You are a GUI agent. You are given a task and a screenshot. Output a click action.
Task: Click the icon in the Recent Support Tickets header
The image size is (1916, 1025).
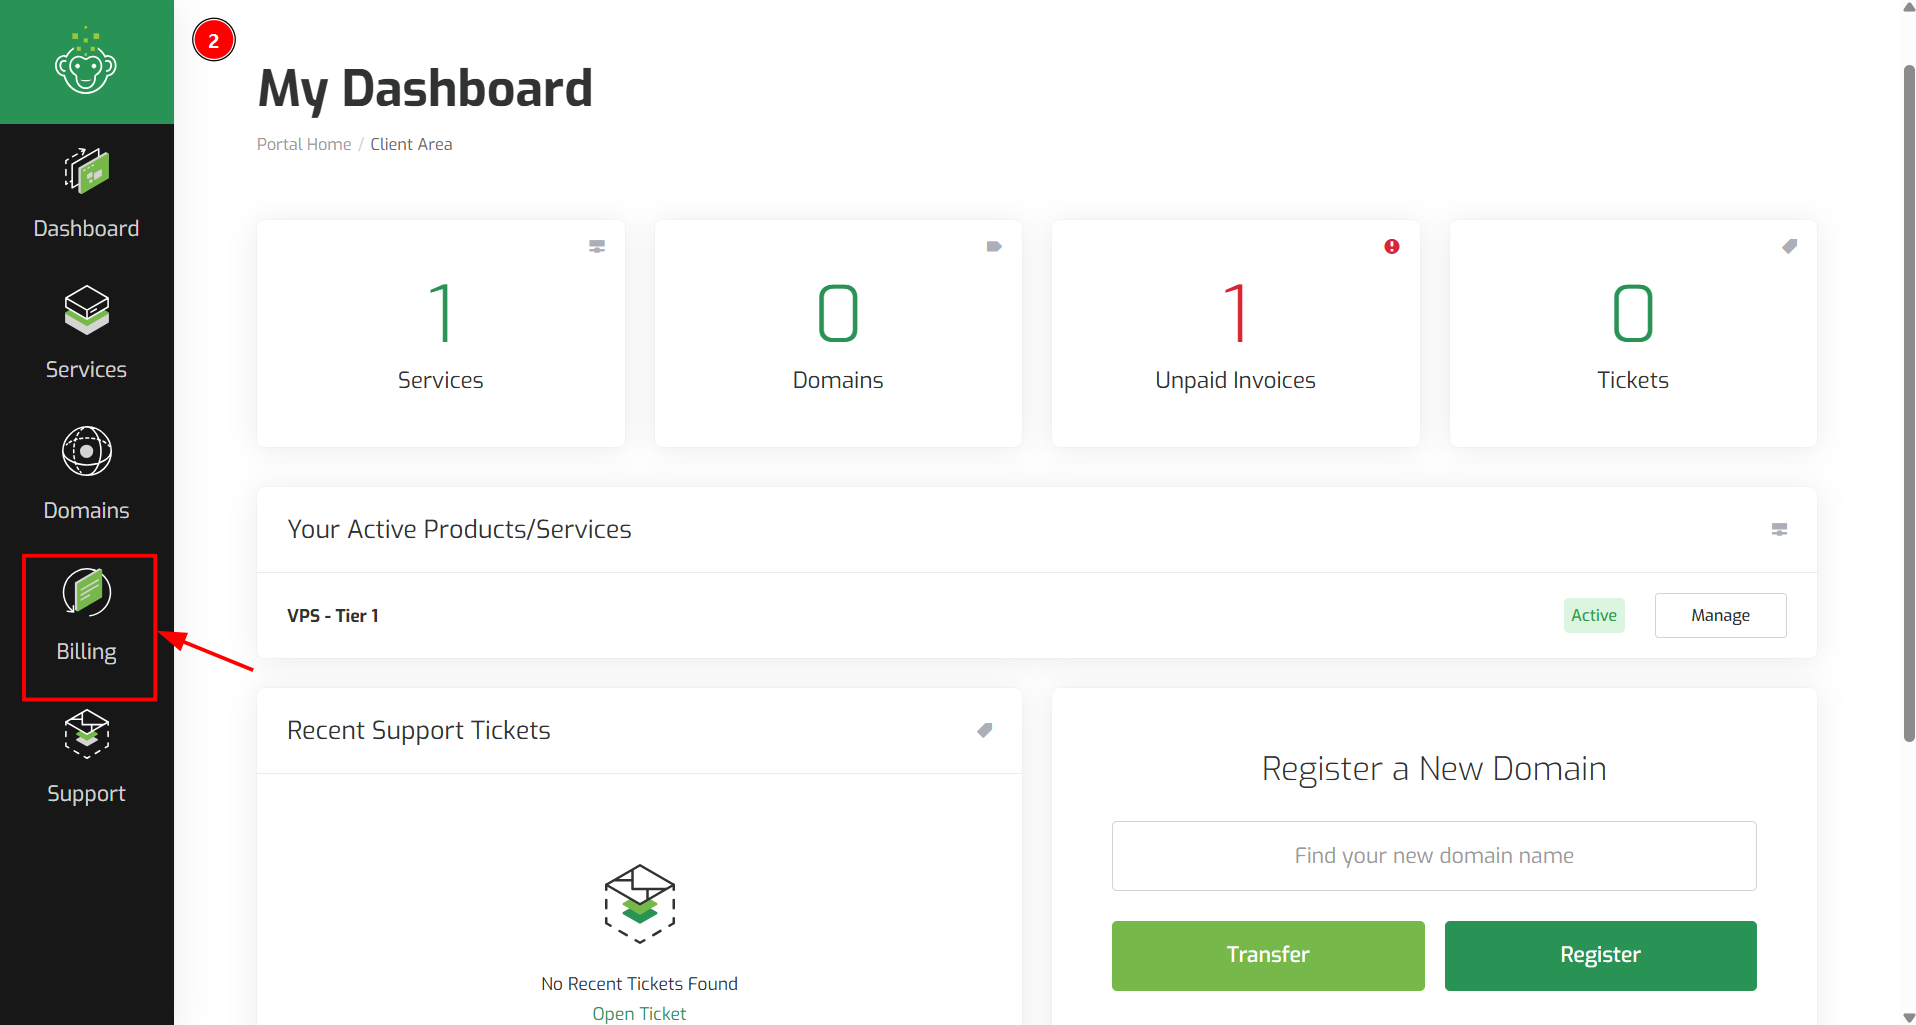coord(984,730)
